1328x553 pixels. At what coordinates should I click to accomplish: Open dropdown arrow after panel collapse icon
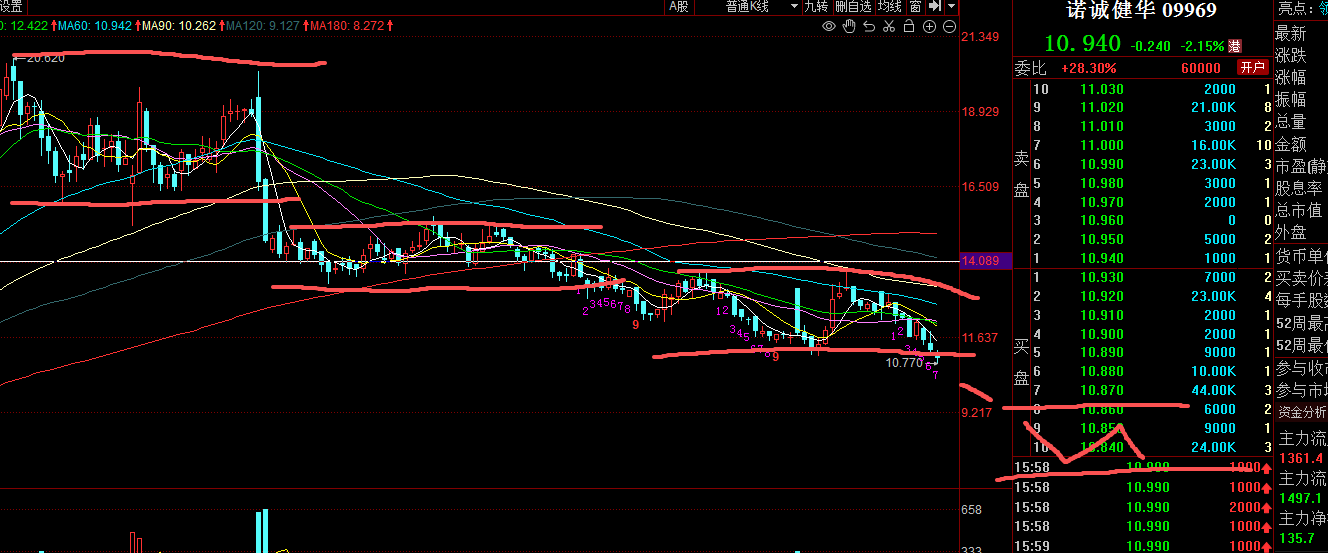coord(952,6)
